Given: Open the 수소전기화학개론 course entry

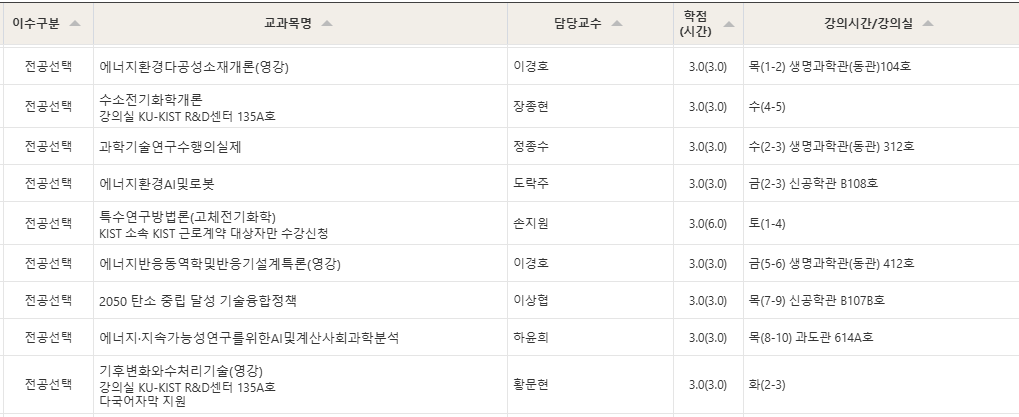Looking at the screenshot, I should coord(151,99).
